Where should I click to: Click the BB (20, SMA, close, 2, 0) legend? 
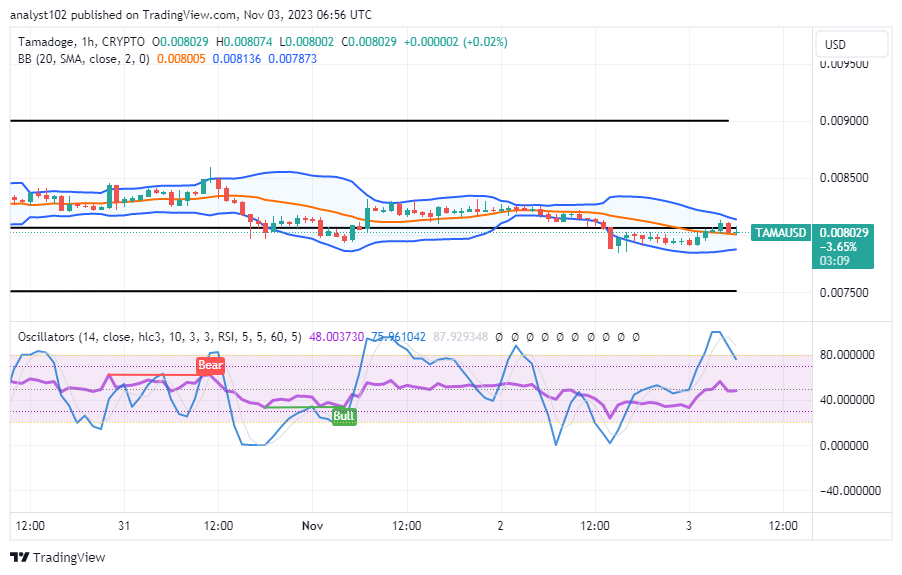pos(83,59)
